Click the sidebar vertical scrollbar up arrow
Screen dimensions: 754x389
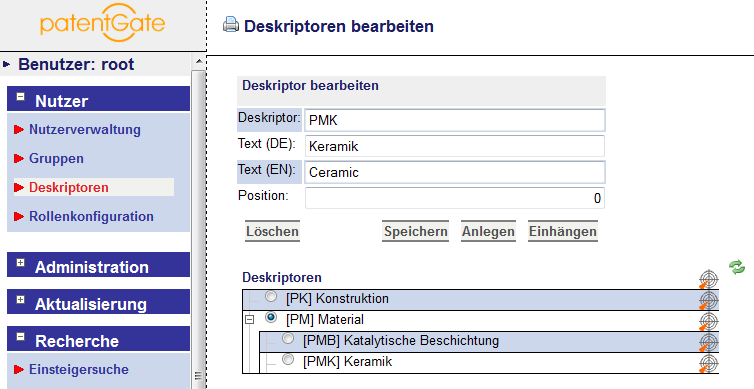click(199, 62)
